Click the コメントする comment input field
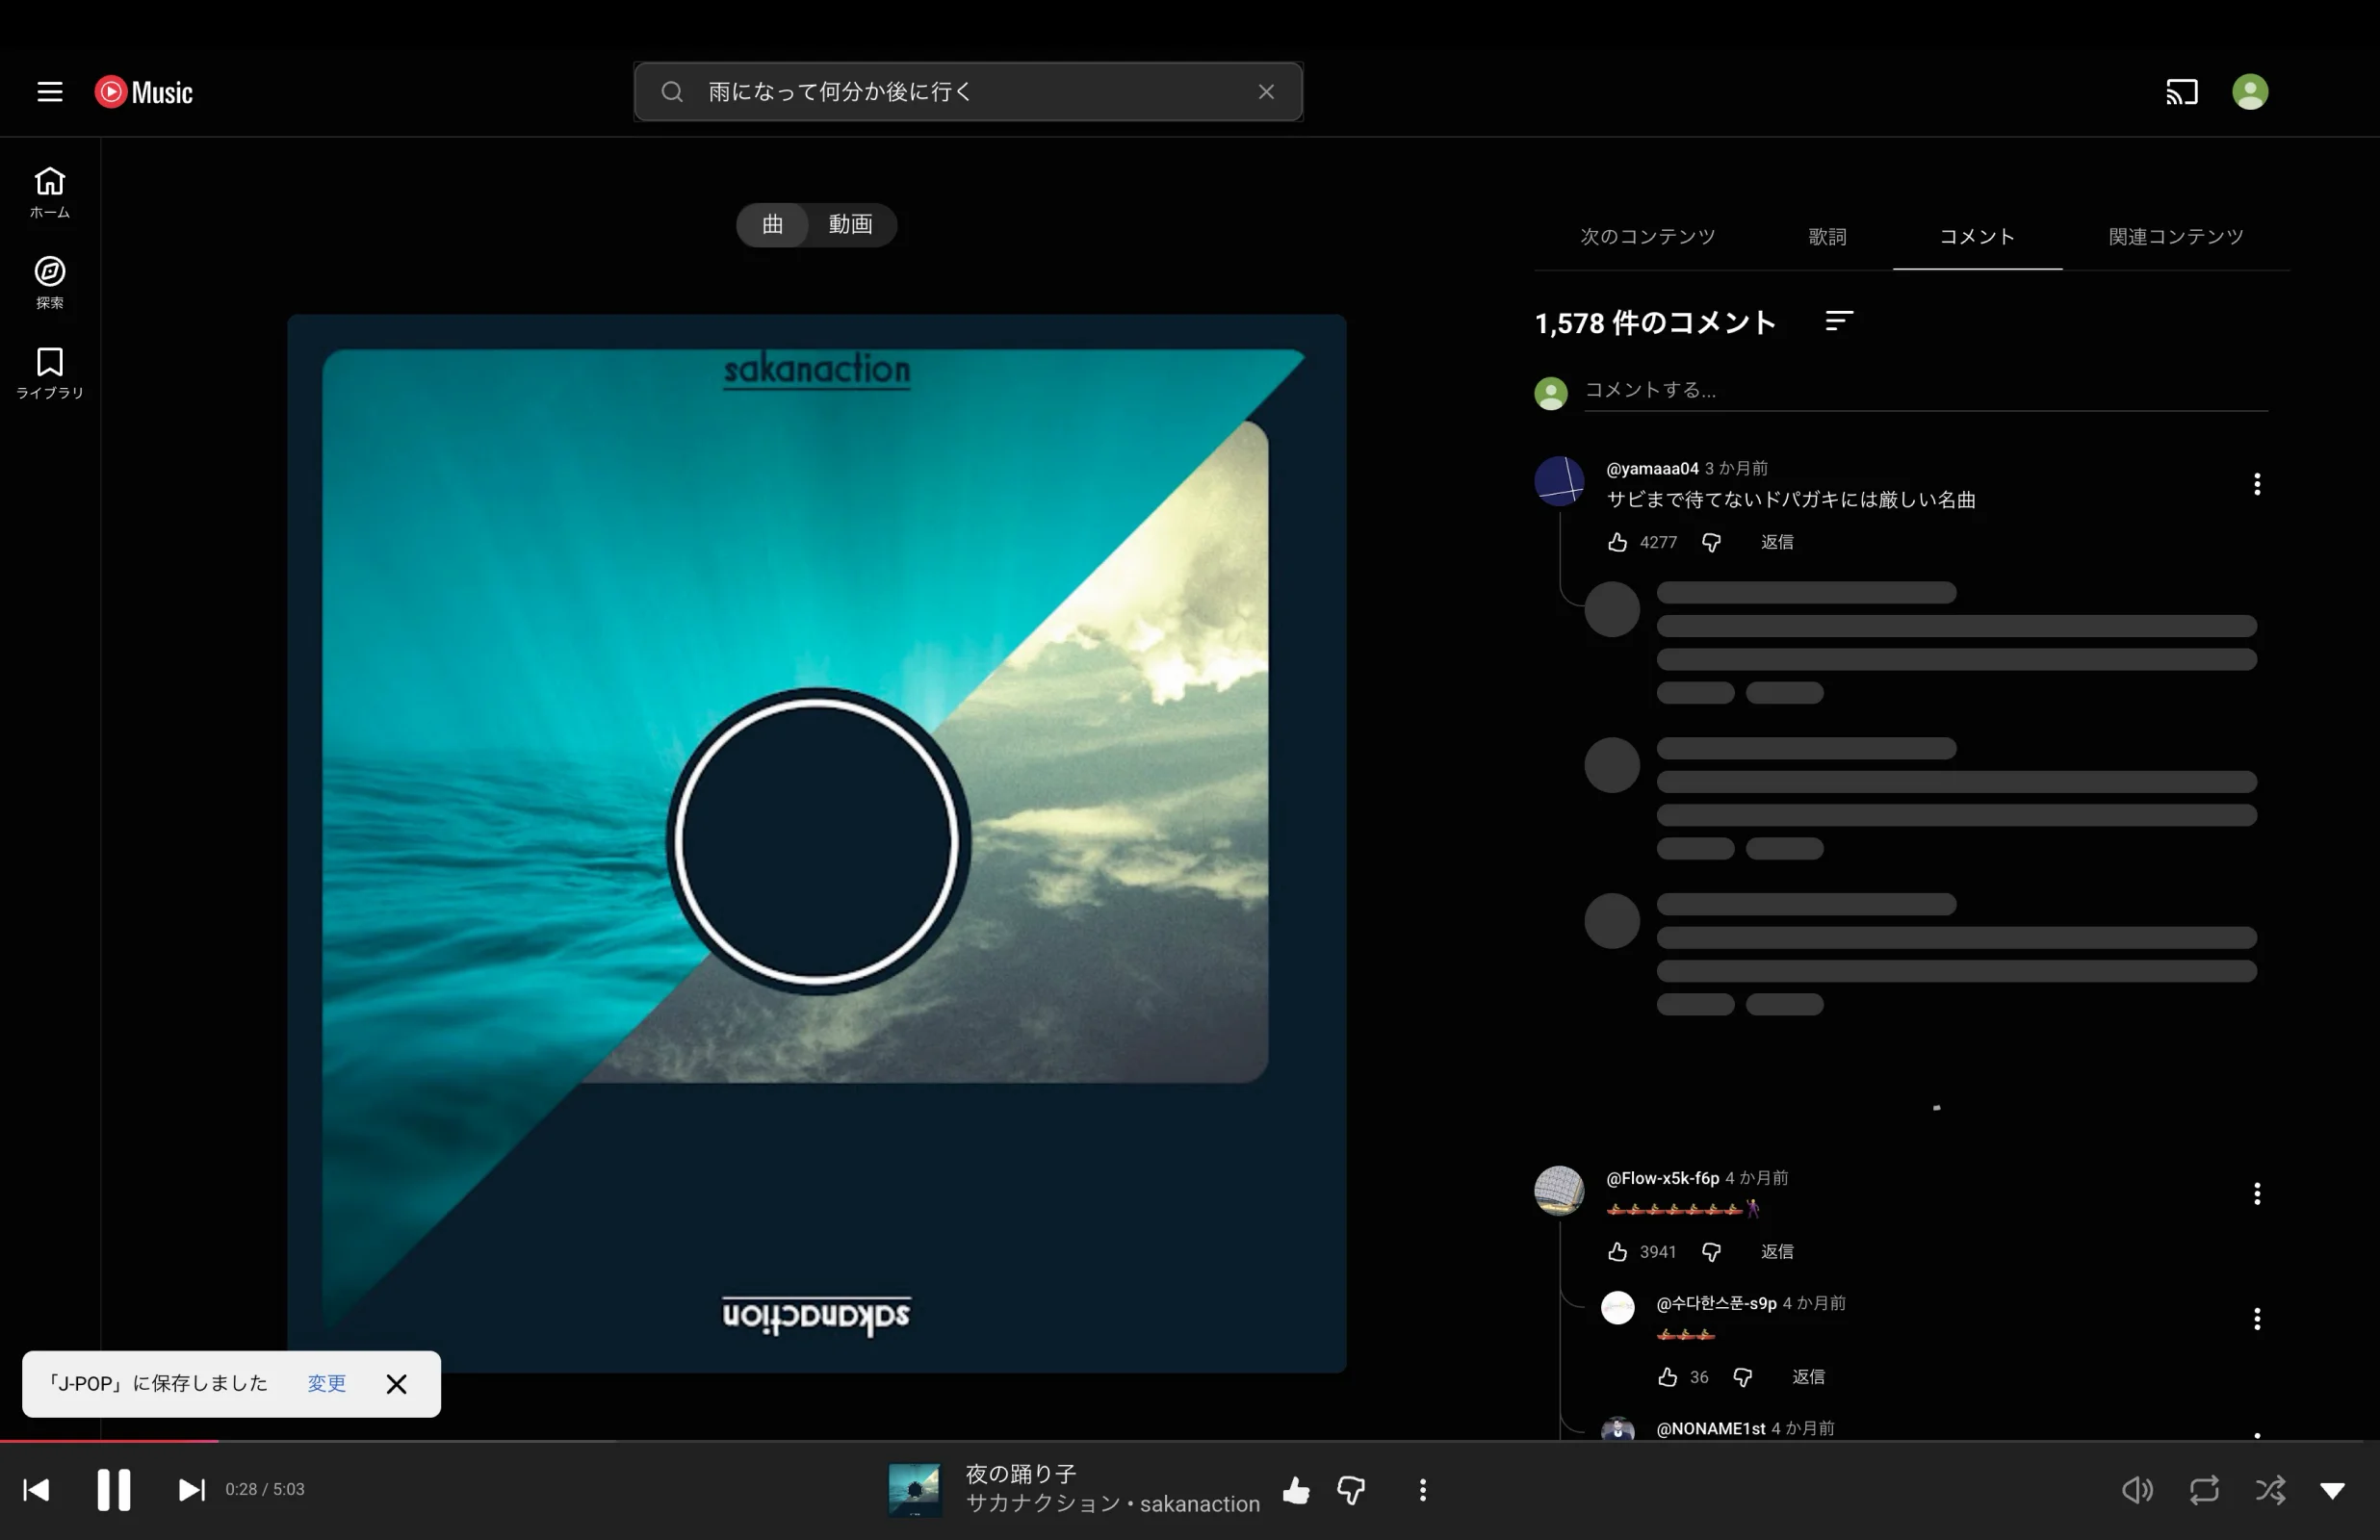 point(1926,390)
